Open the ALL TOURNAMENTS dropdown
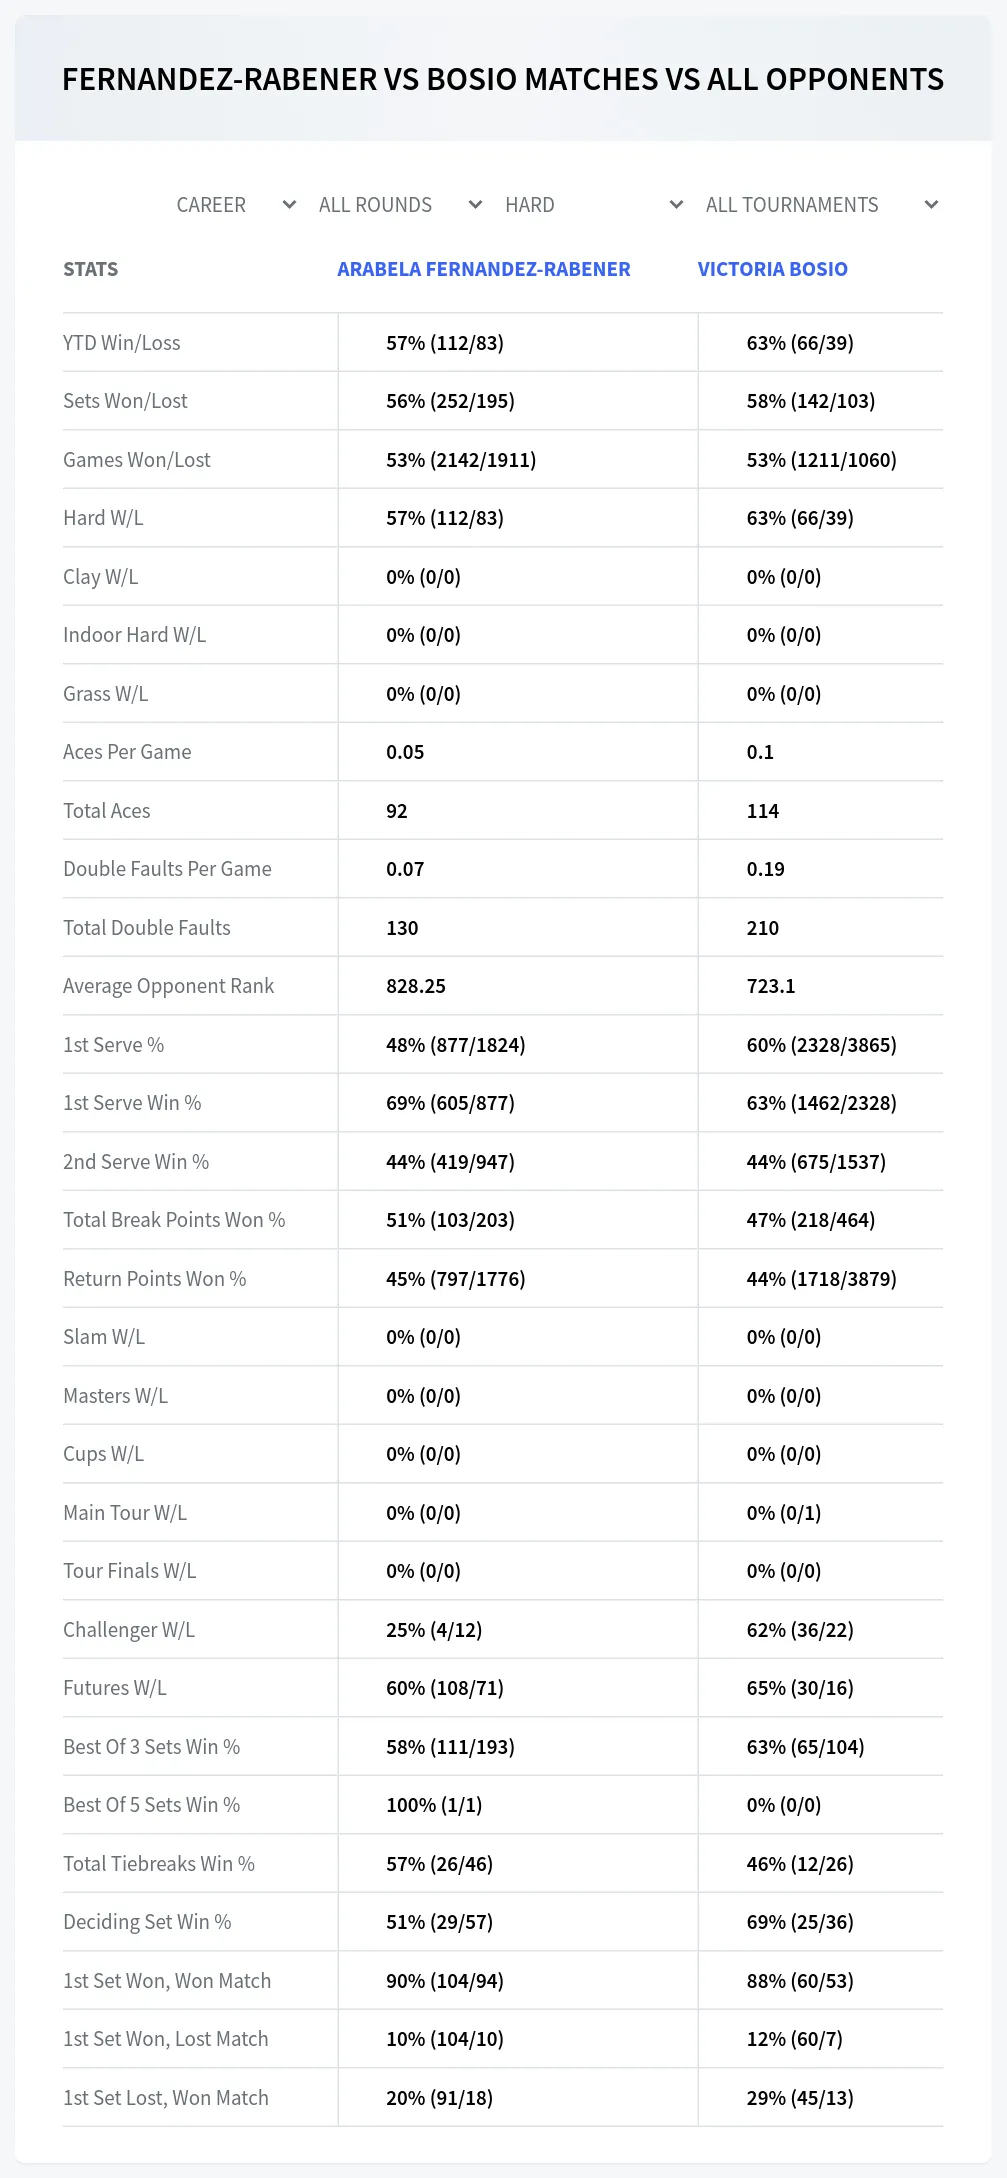Image resolution: width=1007 pixels, height=2178 pixels. [x=820, y=205]
